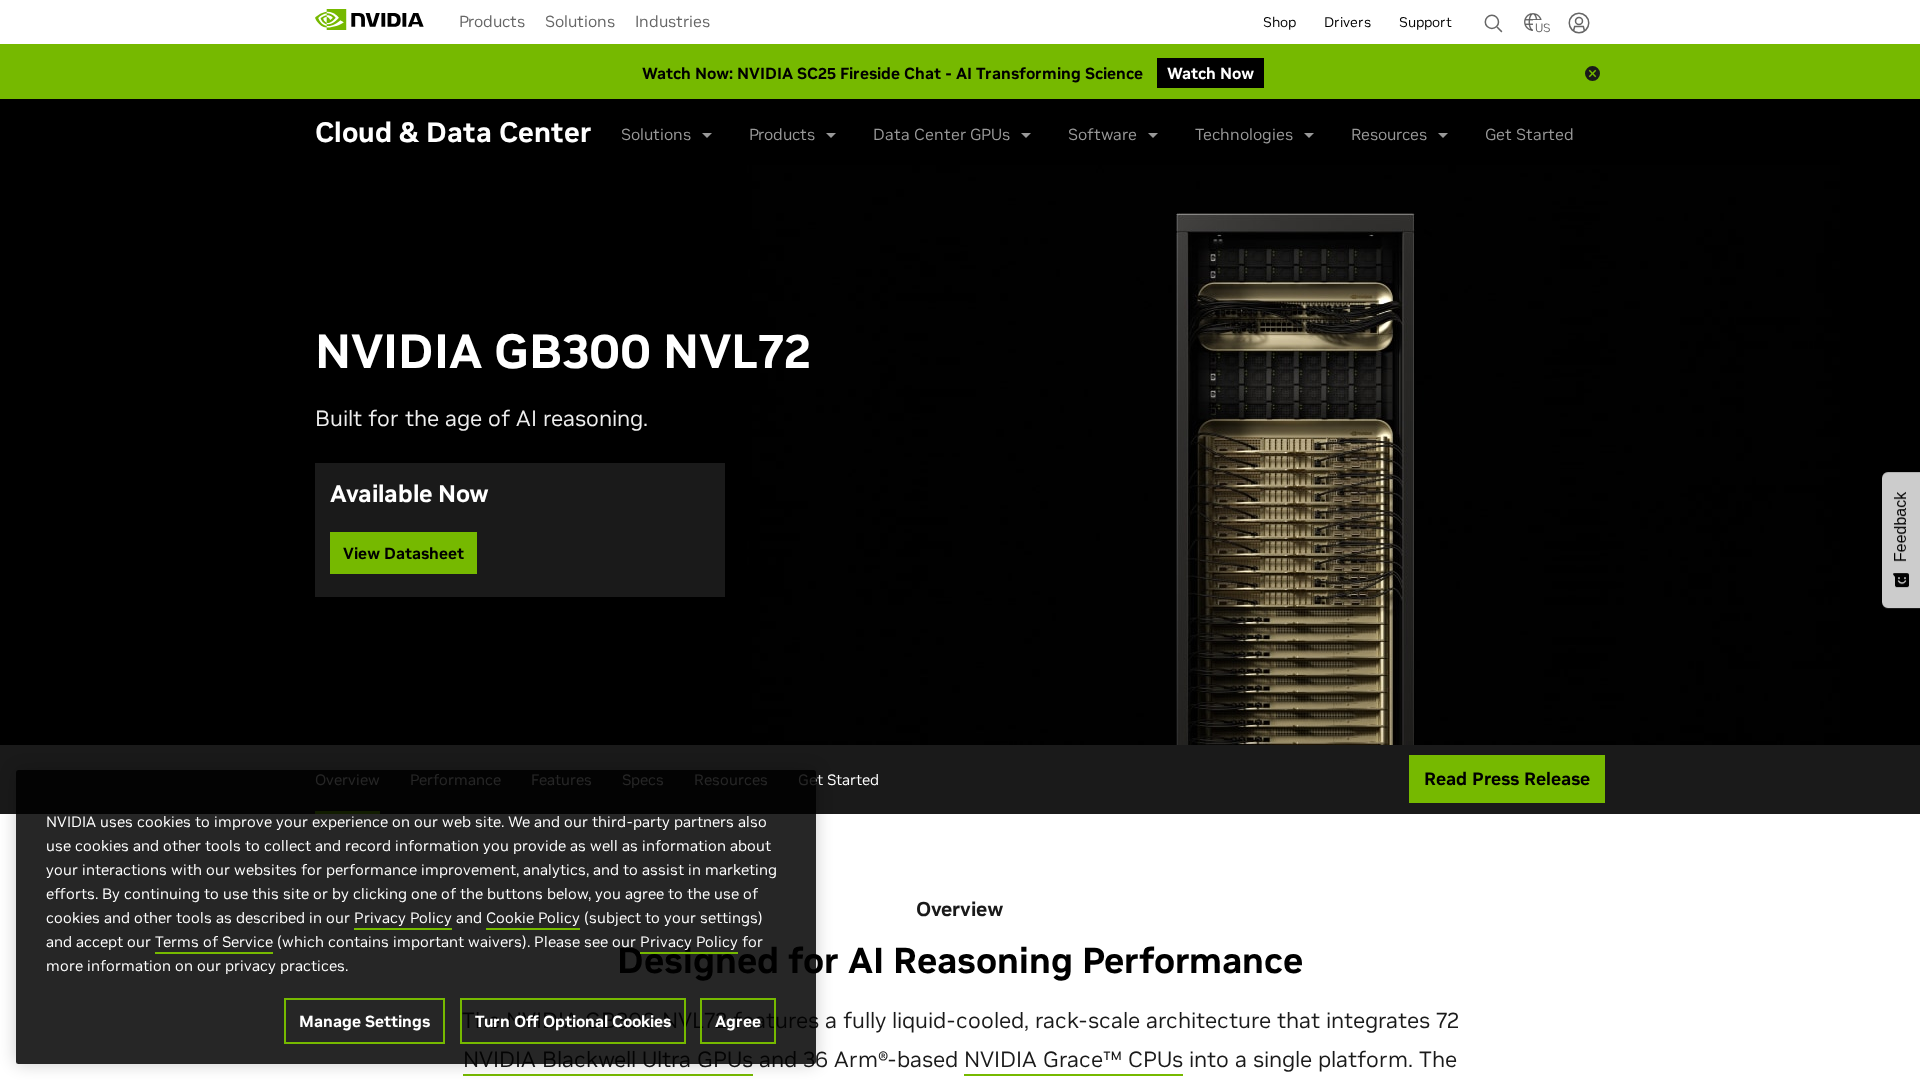Turn Off Optional Cookies
The width and height of the screenshot is (1920, 1080).
pyautogui.click(x=572, y=1021)
